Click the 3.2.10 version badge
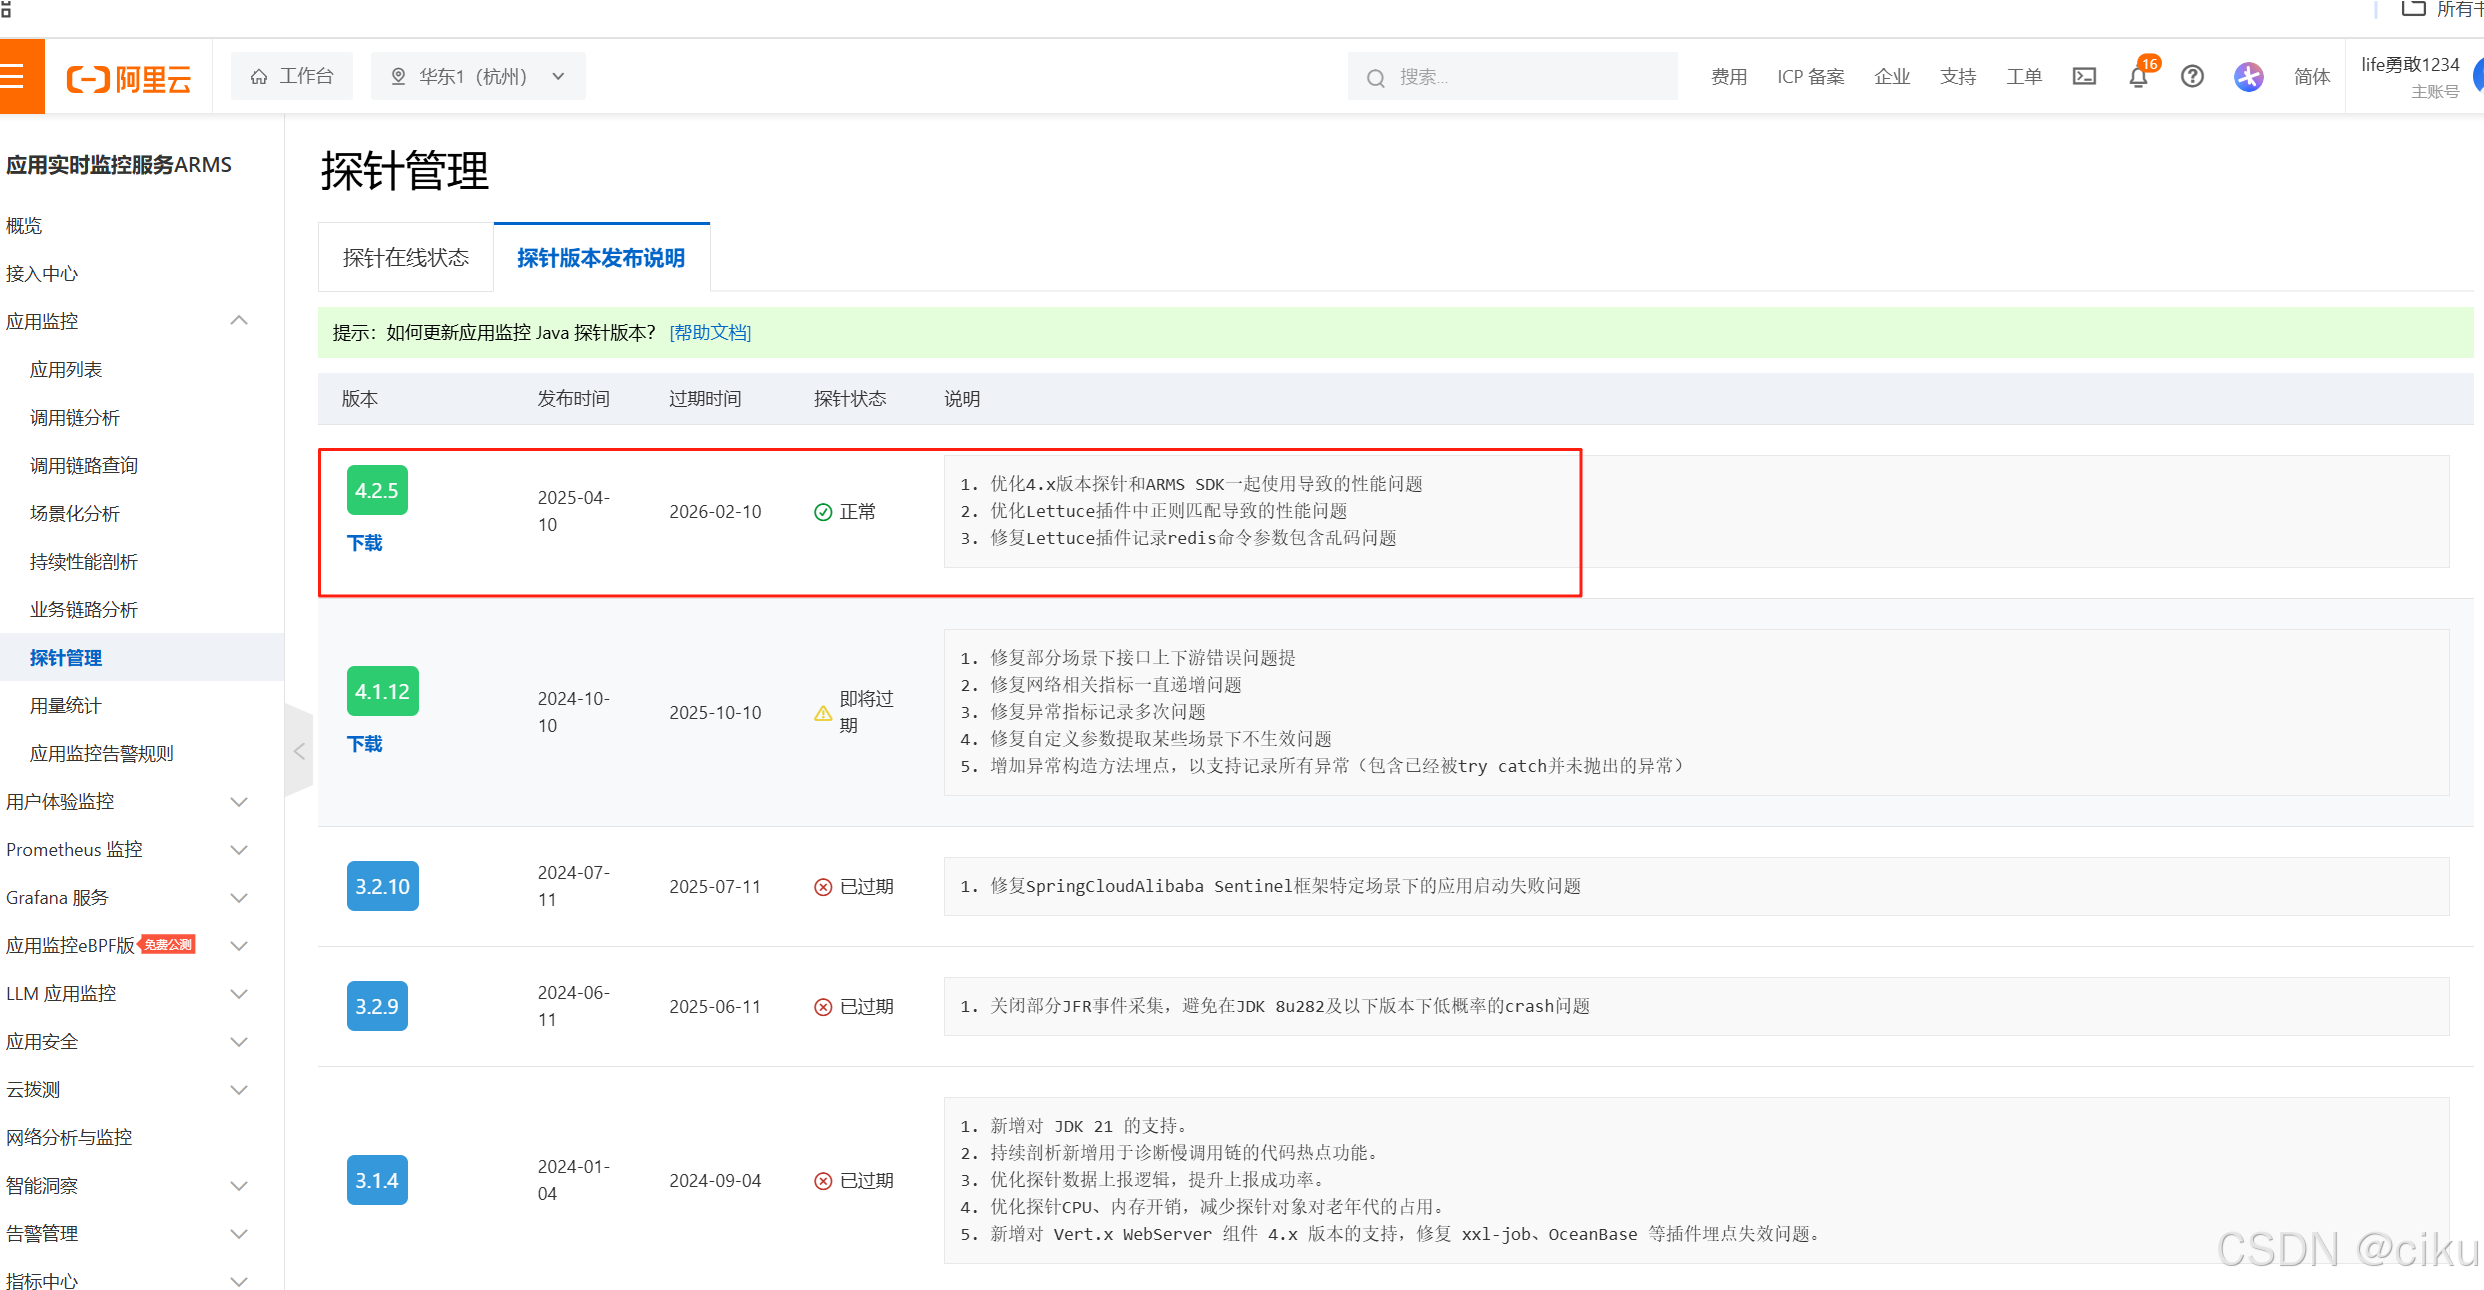The height and width of the screenshot is (1290, 2484). (x=382, y=886)
